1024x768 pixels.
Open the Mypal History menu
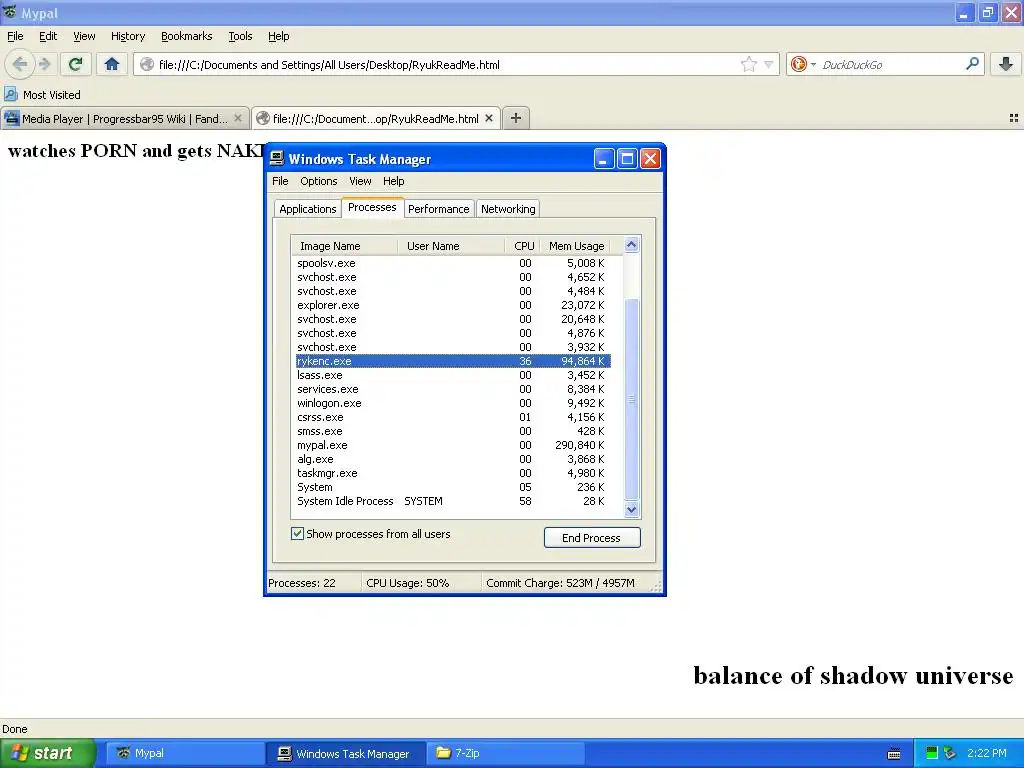point(128,36)
